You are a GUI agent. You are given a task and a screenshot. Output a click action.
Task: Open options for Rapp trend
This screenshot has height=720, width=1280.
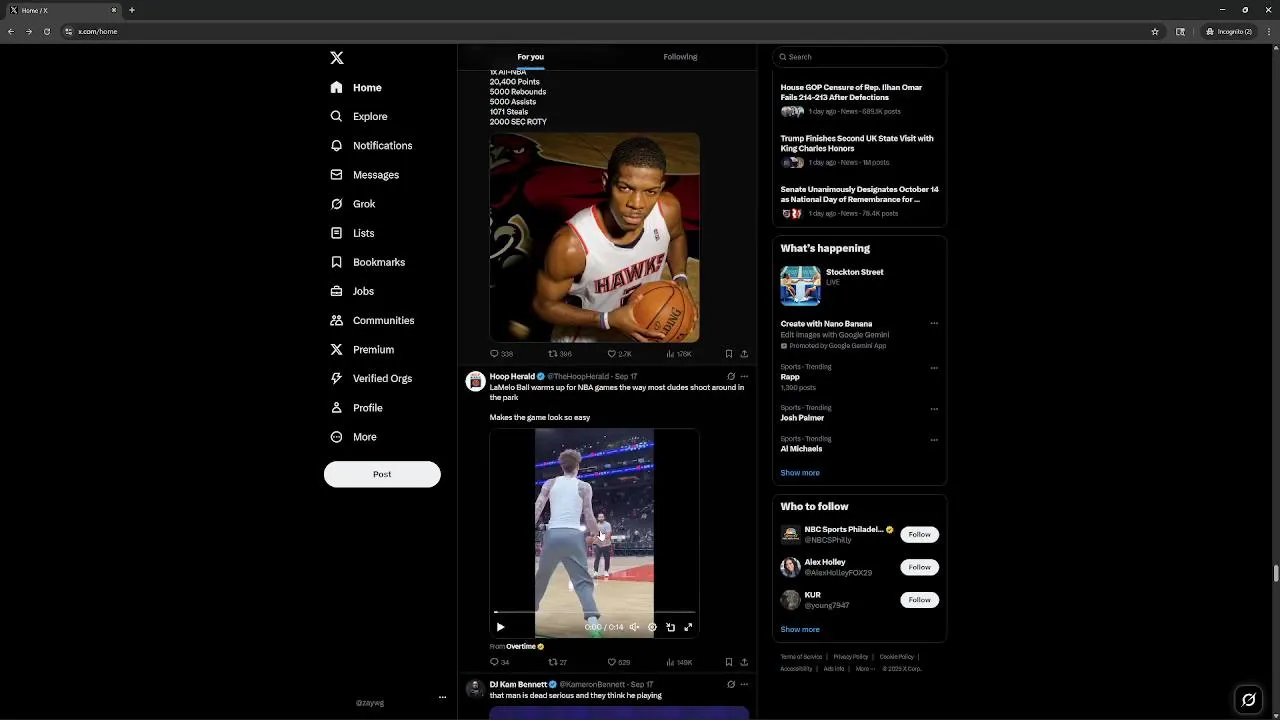coord(934,368)
